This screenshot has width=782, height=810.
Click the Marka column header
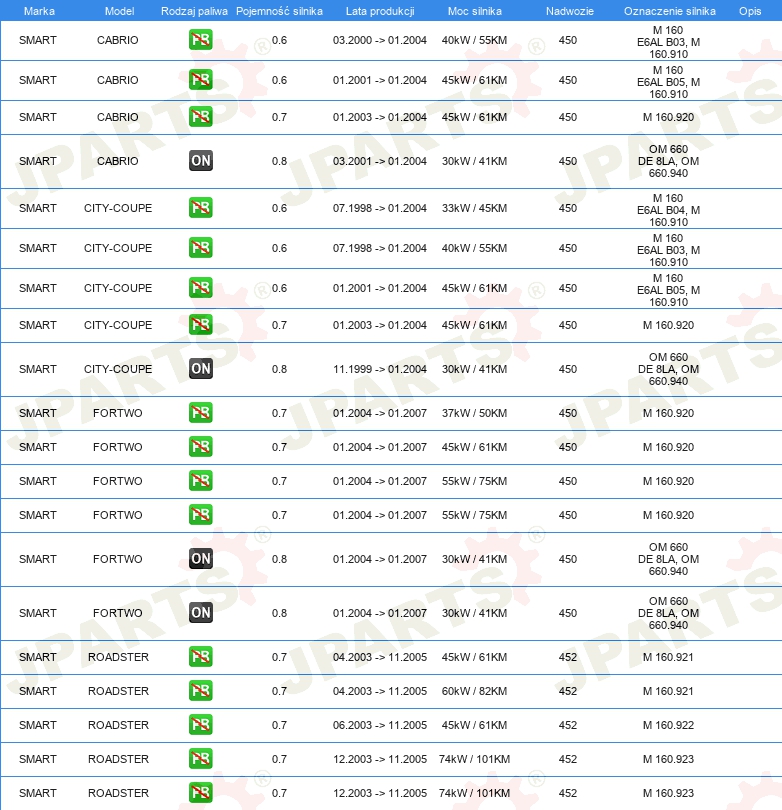pyautogui.click(x=39, y=11)
